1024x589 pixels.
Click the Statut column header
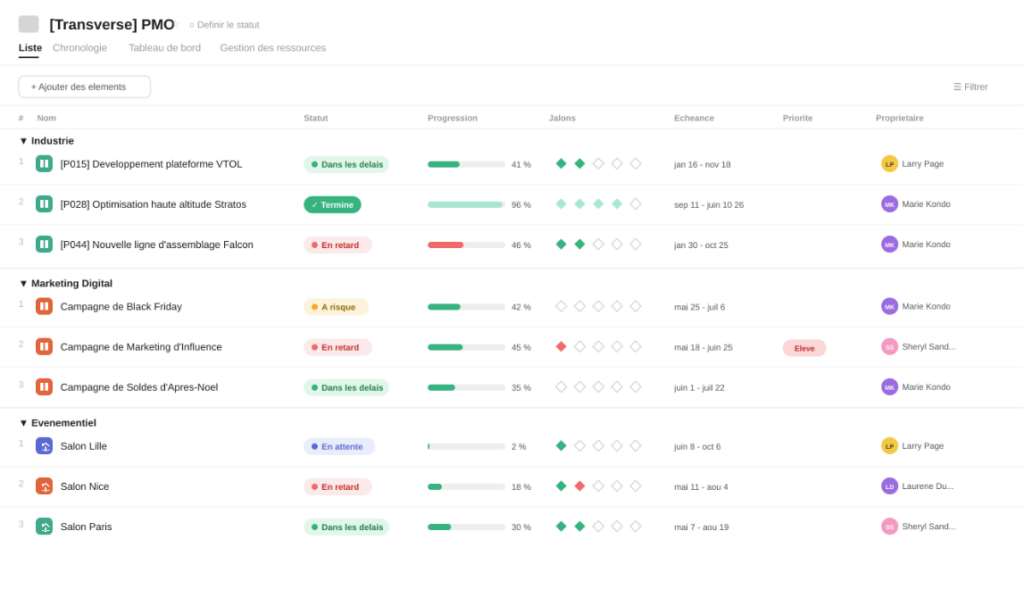[315, 118]
